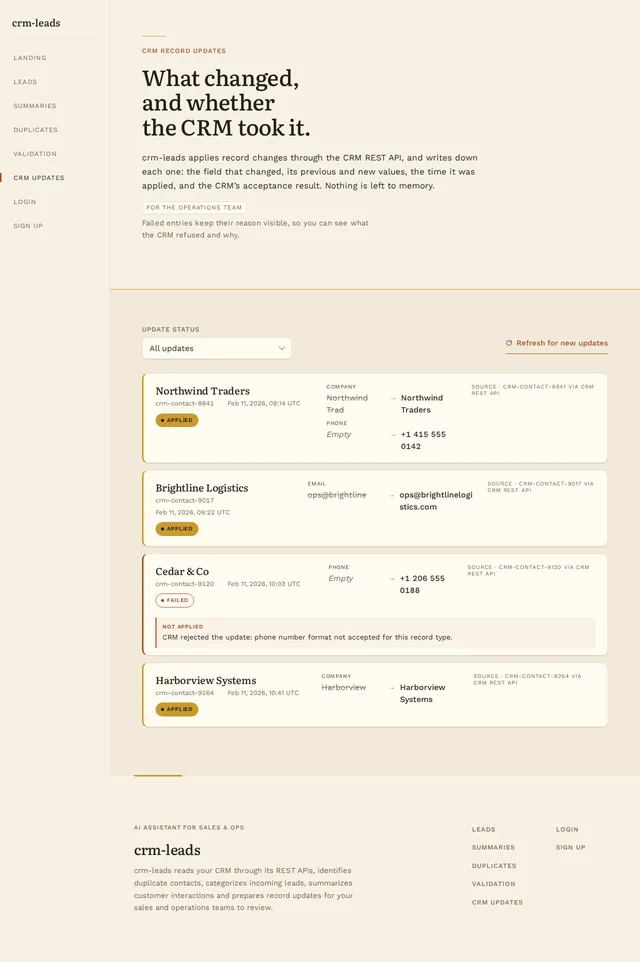Click the Applied badge on Brightline Logistics

pyautogui.click(x=177, y=529)
